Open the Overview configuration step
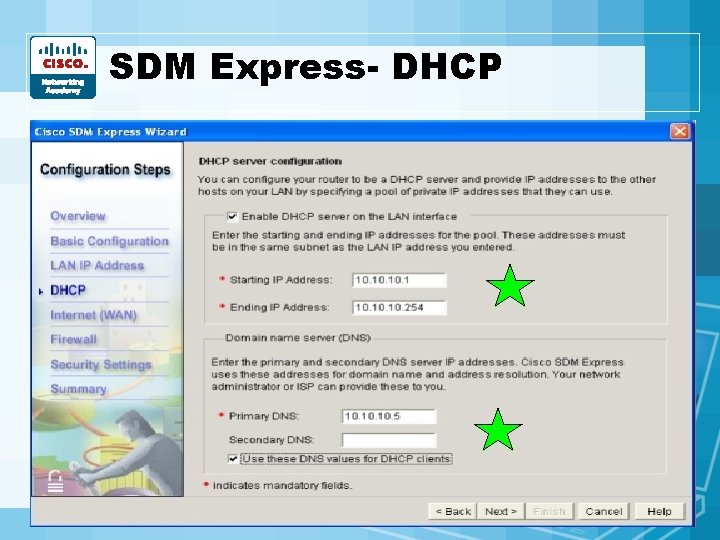The image size is (720, 540). [x=78, y=216]
